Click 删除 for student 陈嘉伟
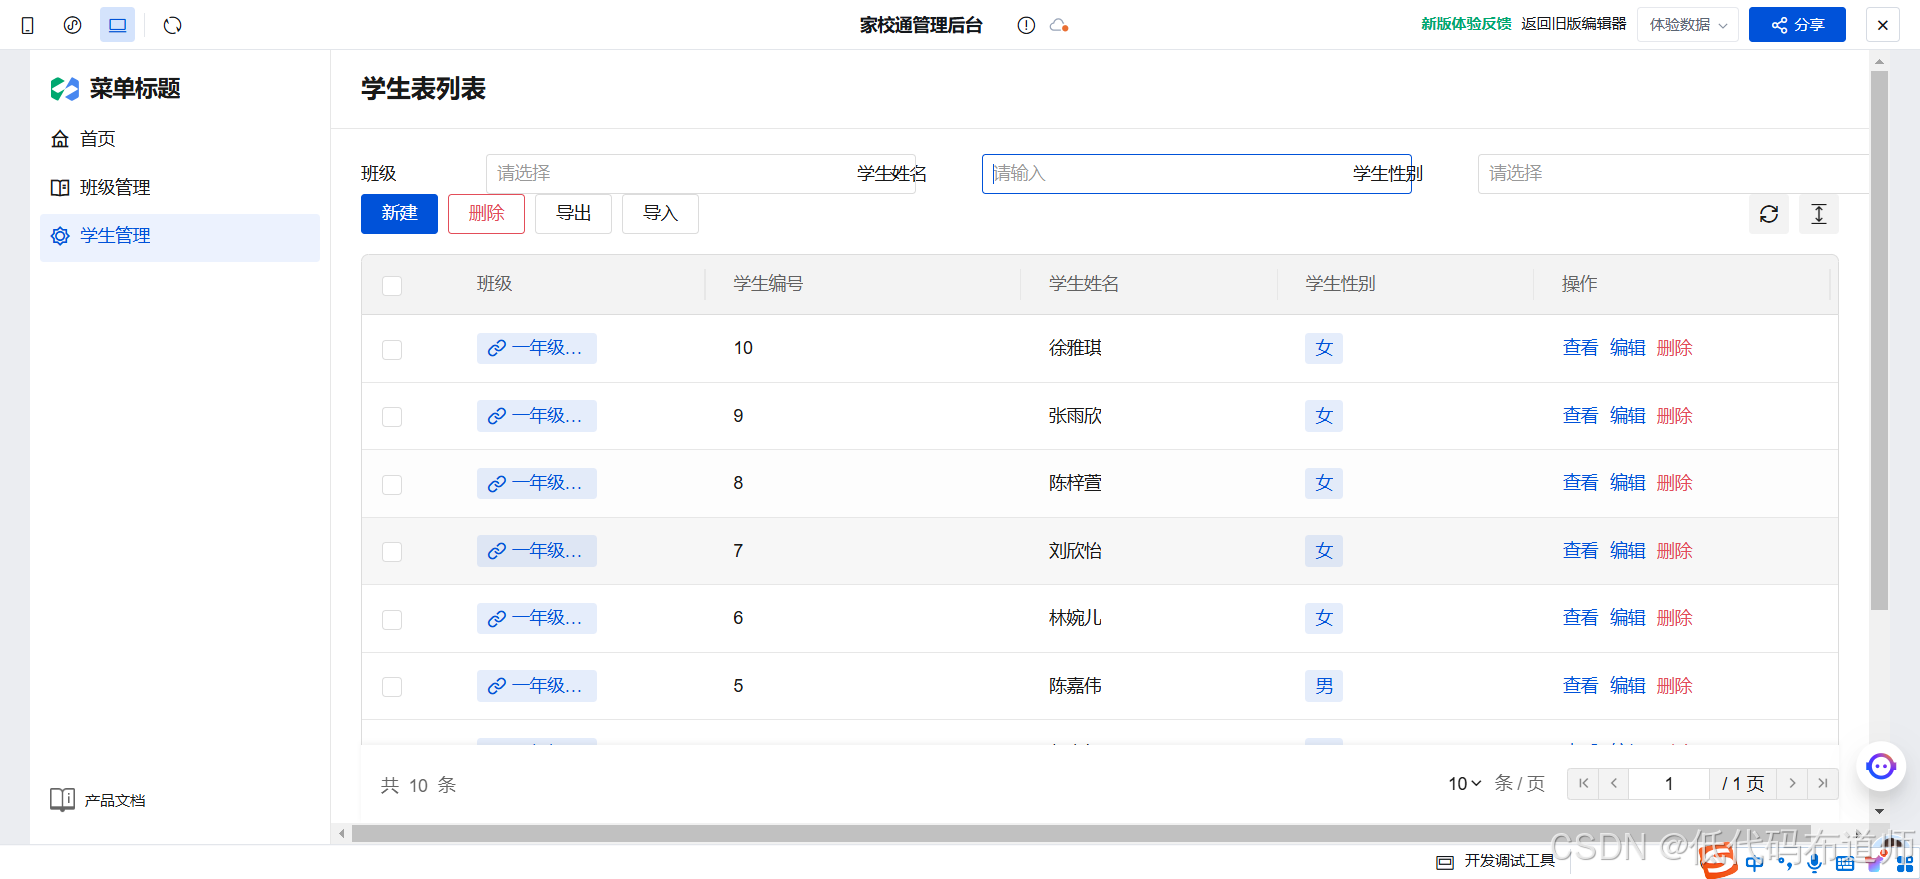The image size is (1920, 879). tap(1674, 686)
